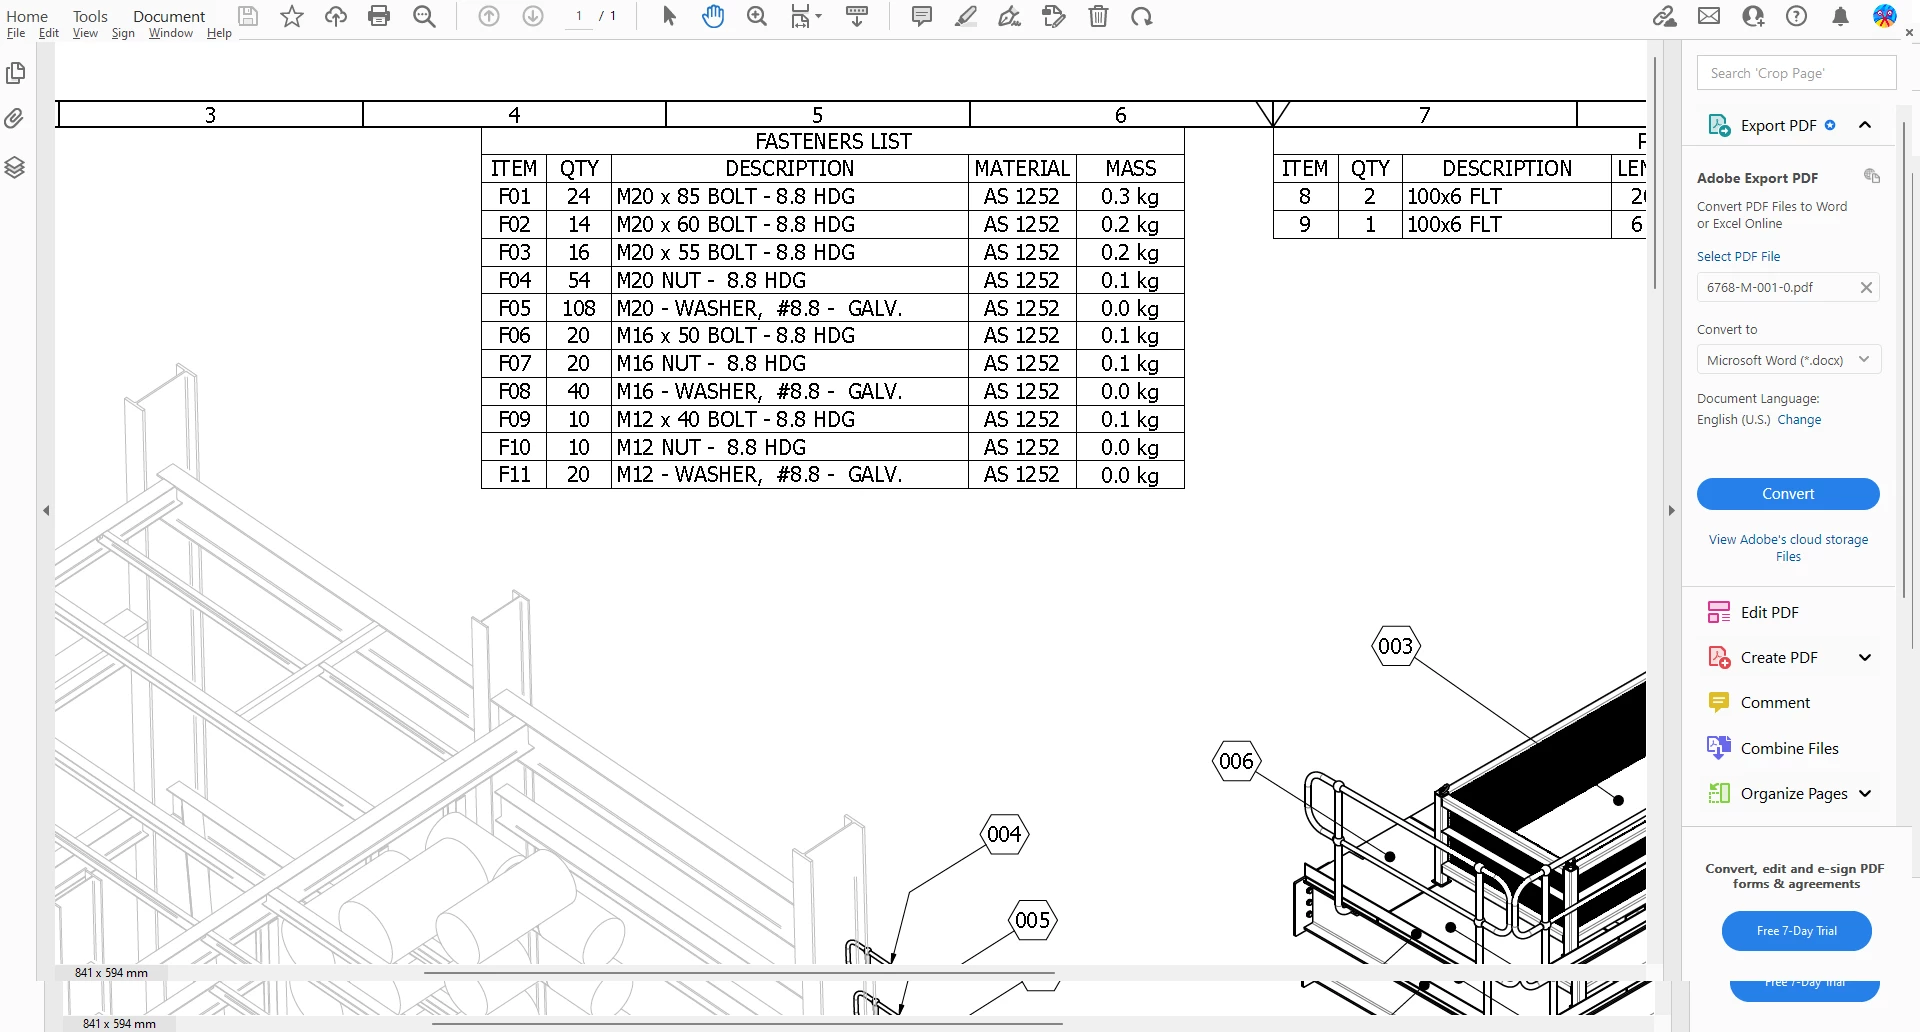
Task: Rotate the page with rotate icon
Action: coord(1142,16)
